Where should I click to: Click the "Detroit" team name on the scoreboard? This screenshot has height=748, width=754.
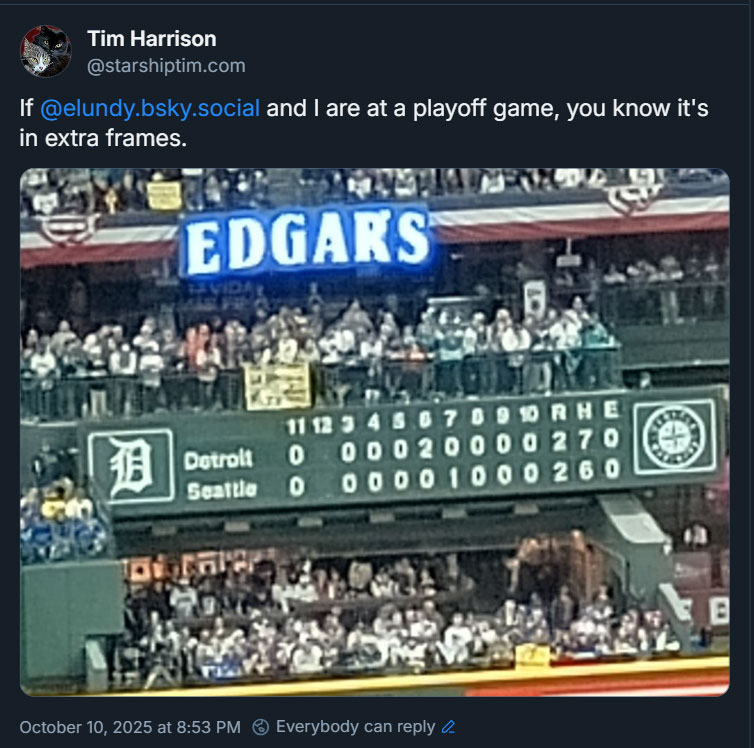(x=218, y=460)
